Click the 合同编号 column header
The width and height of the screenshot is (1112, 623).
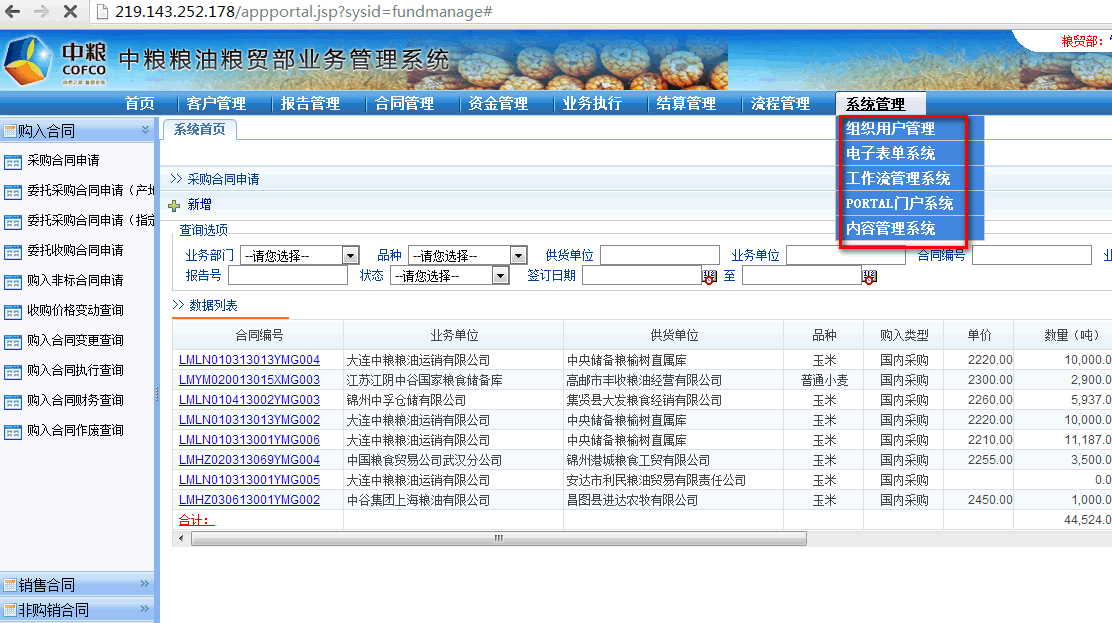[x=259, y=336]
